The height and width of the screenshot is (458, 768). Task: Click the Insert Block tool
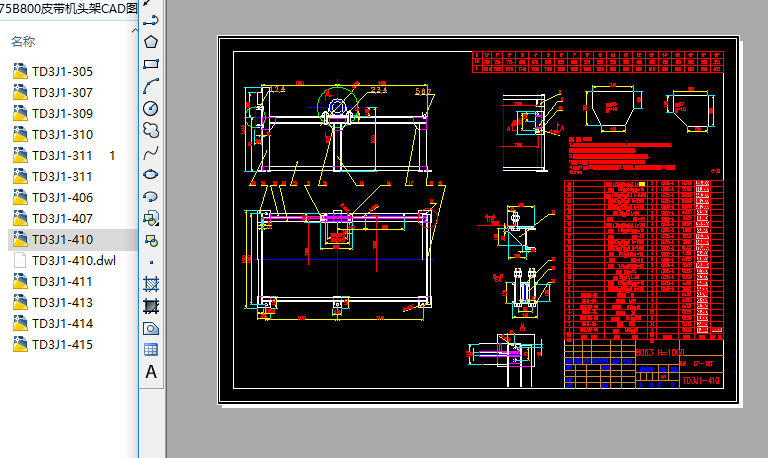coord(151,218)
